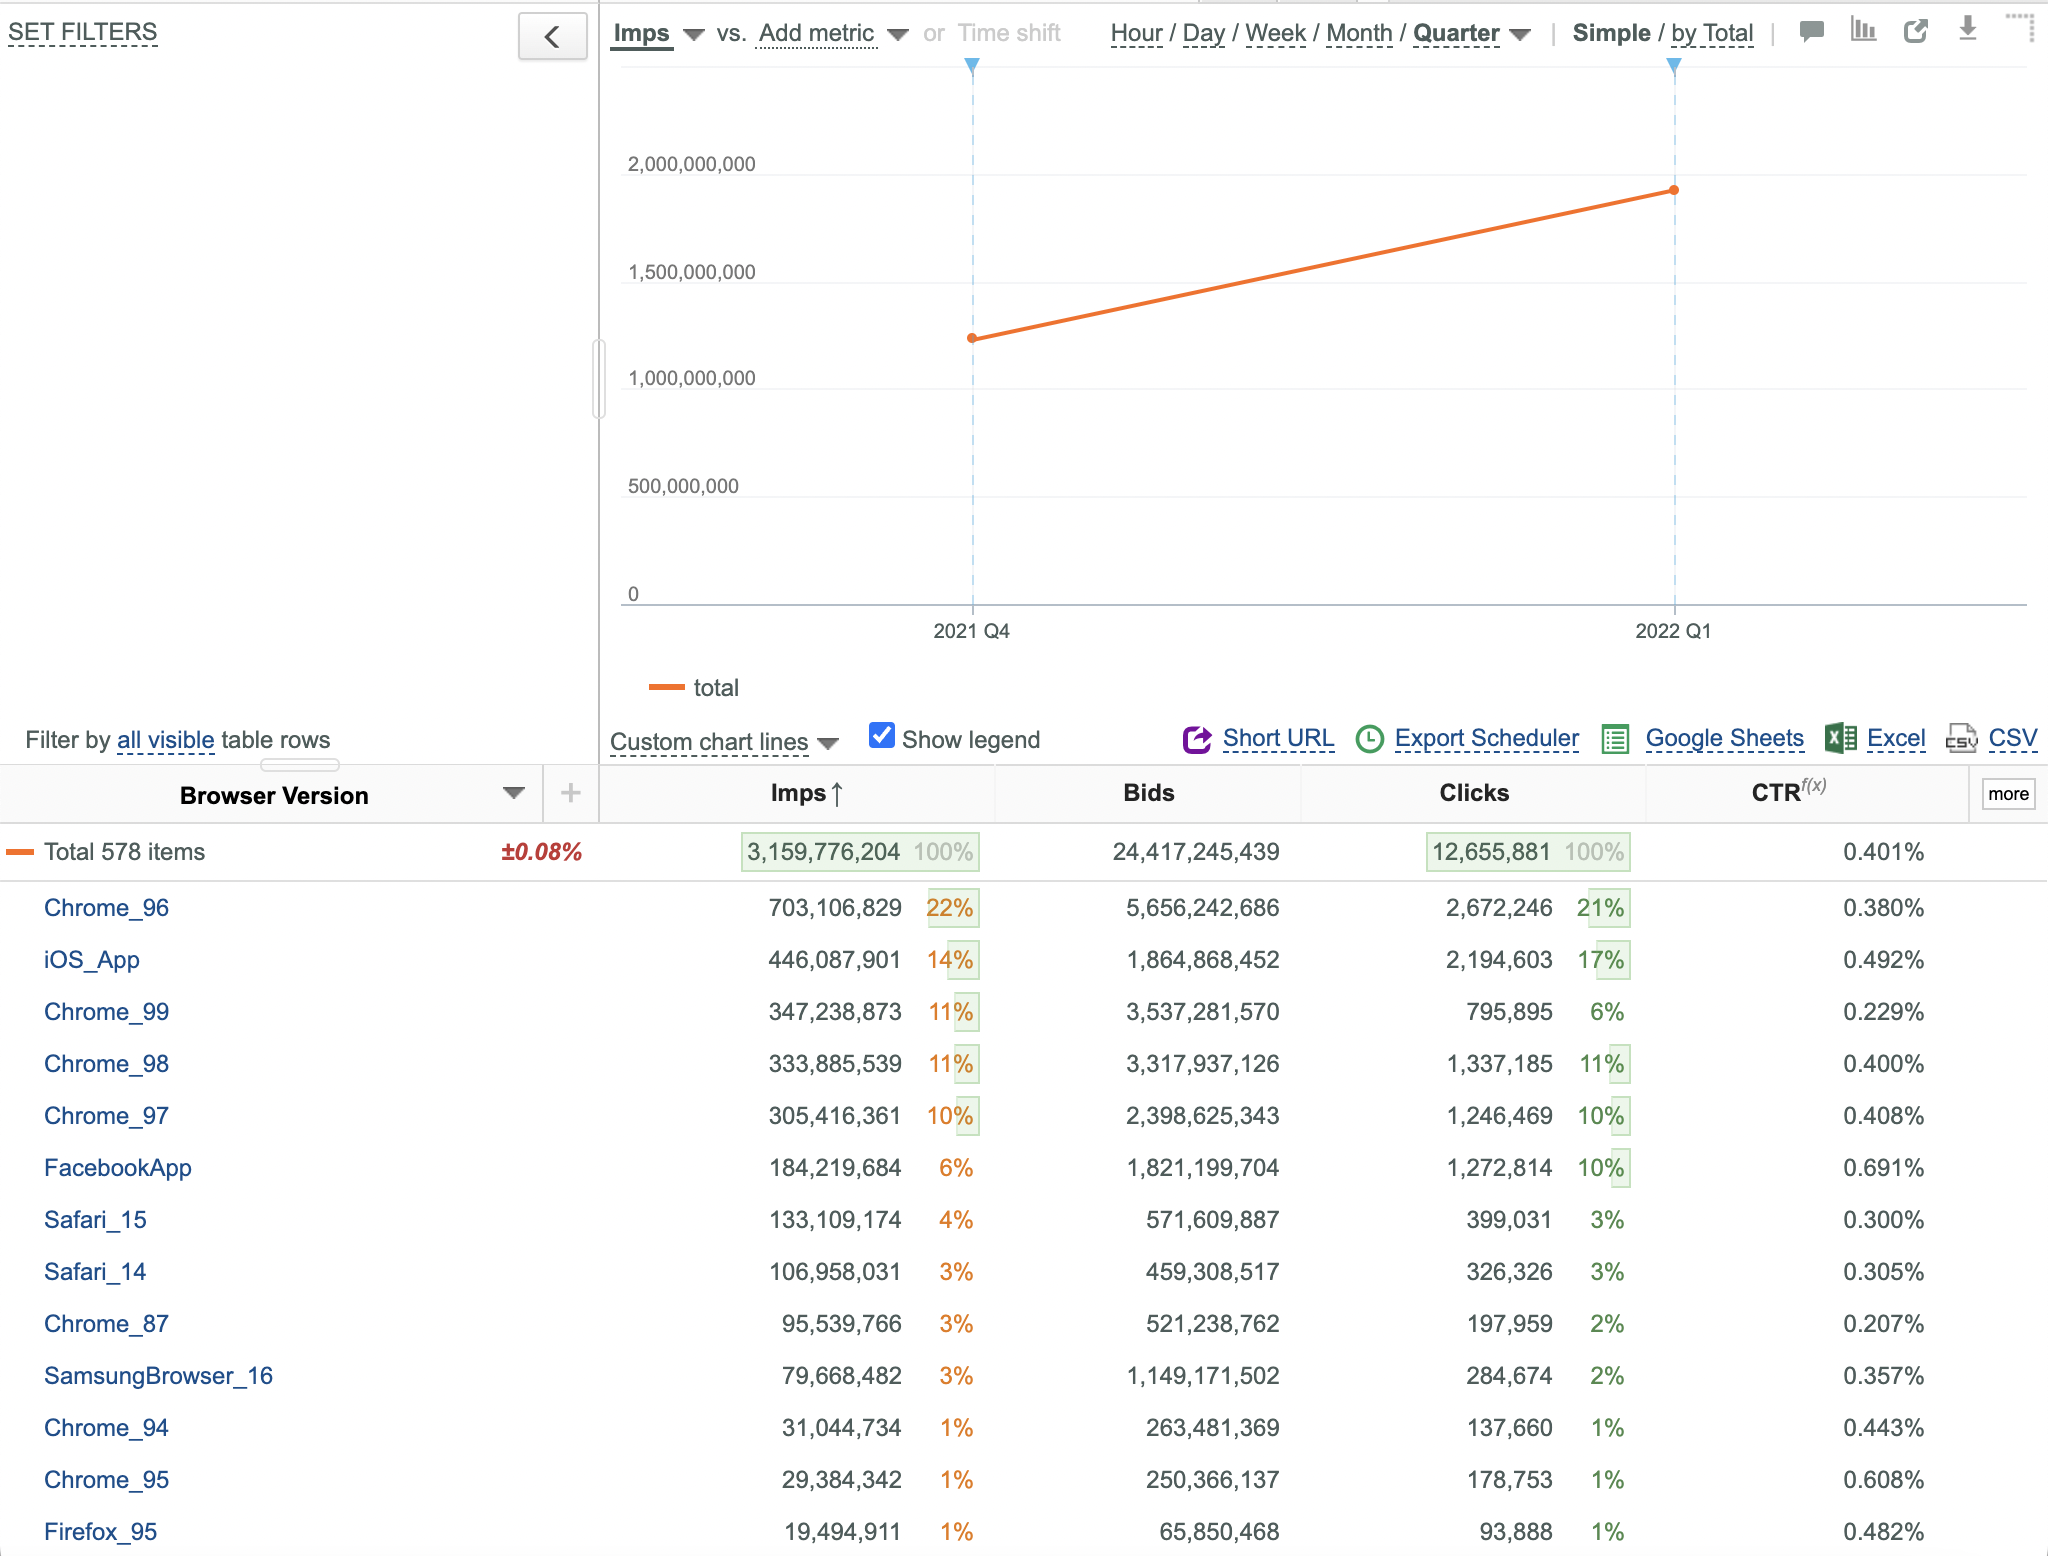Sort table by the Clicks column header
Screen dimensions: 2048x1556
click(x=1474, y=793)
